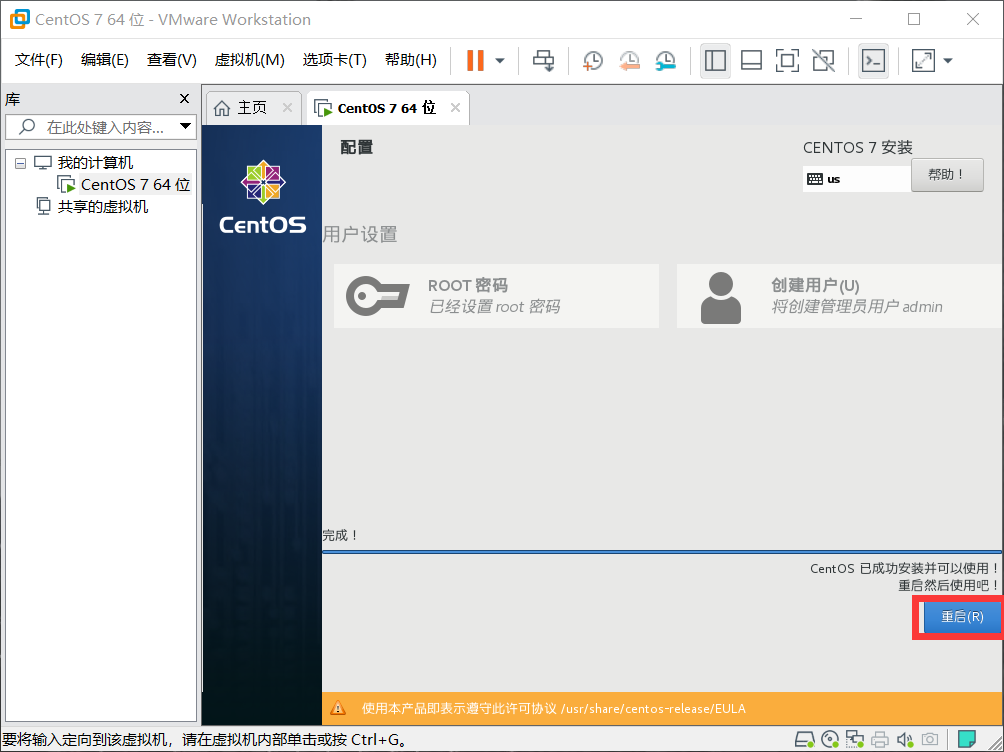This screenshot has height=752, width=1004.
Task: Click the ROOT password key icon
Action: coord(378,296)
